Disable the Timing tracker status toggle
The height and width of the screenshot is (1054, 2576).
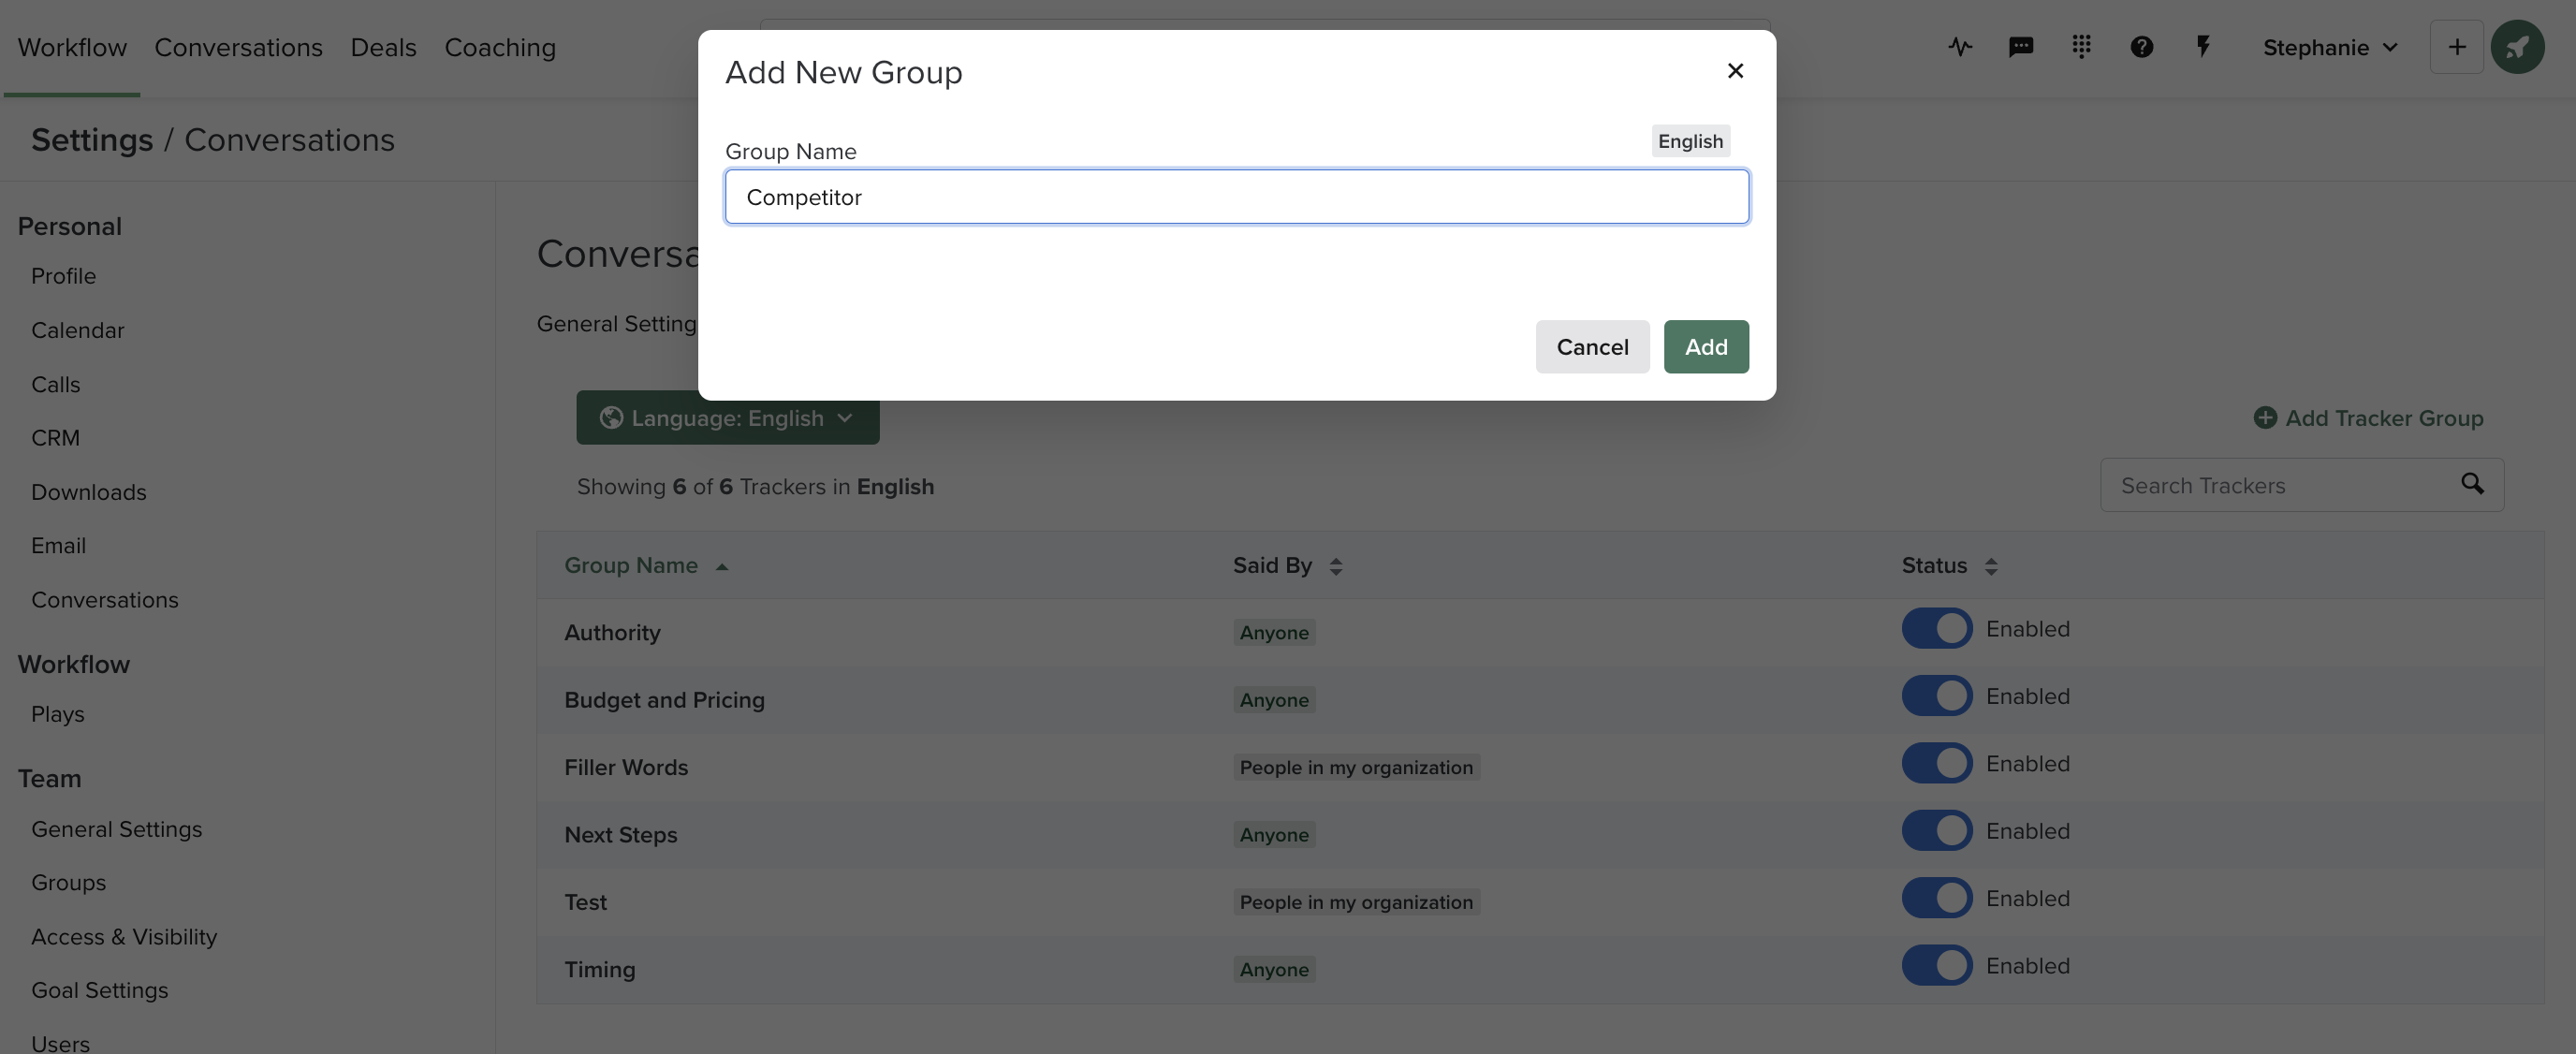pyautogui.click(x=1936, y=965)
